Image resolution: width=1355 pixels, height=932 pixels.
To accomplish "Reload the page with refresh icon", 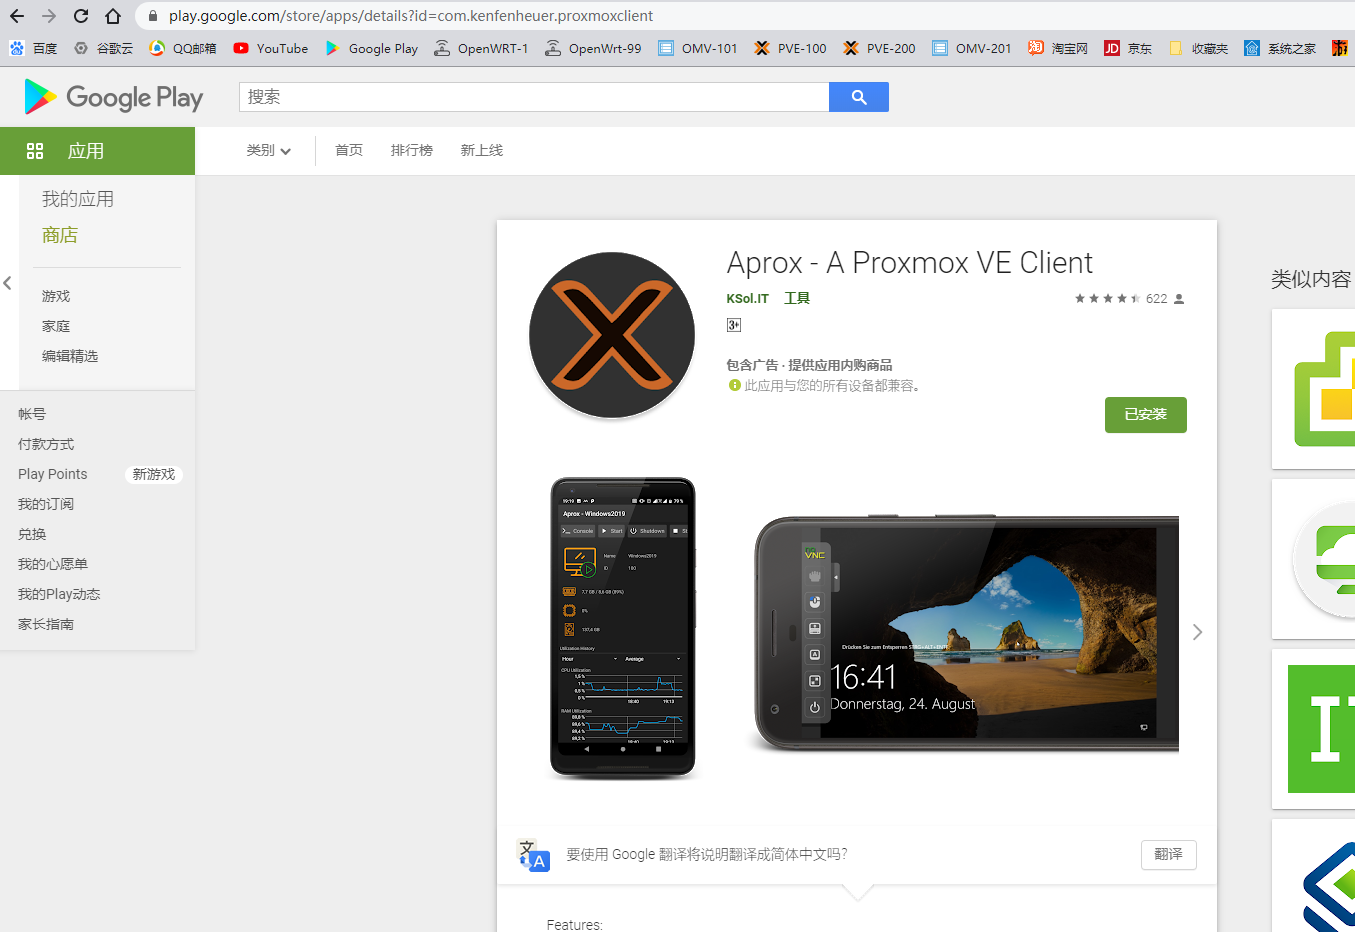I will pyautogui.click(x=81, y=16).
